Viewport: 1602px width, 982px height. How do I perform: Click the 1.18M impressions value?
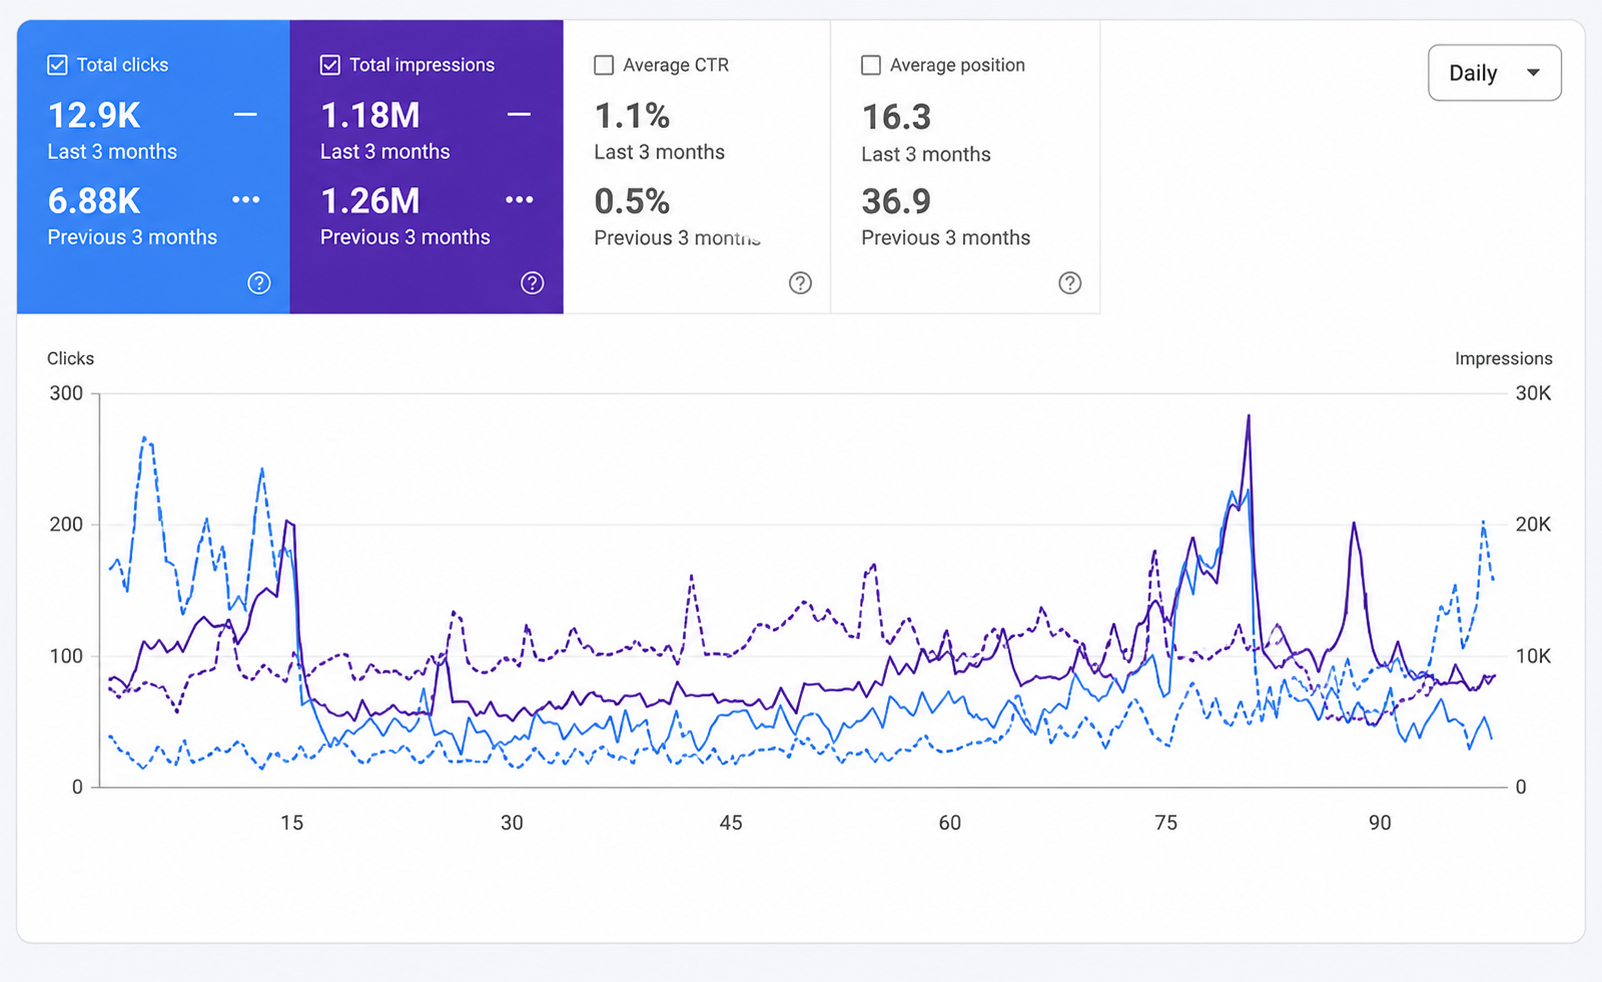370,116
